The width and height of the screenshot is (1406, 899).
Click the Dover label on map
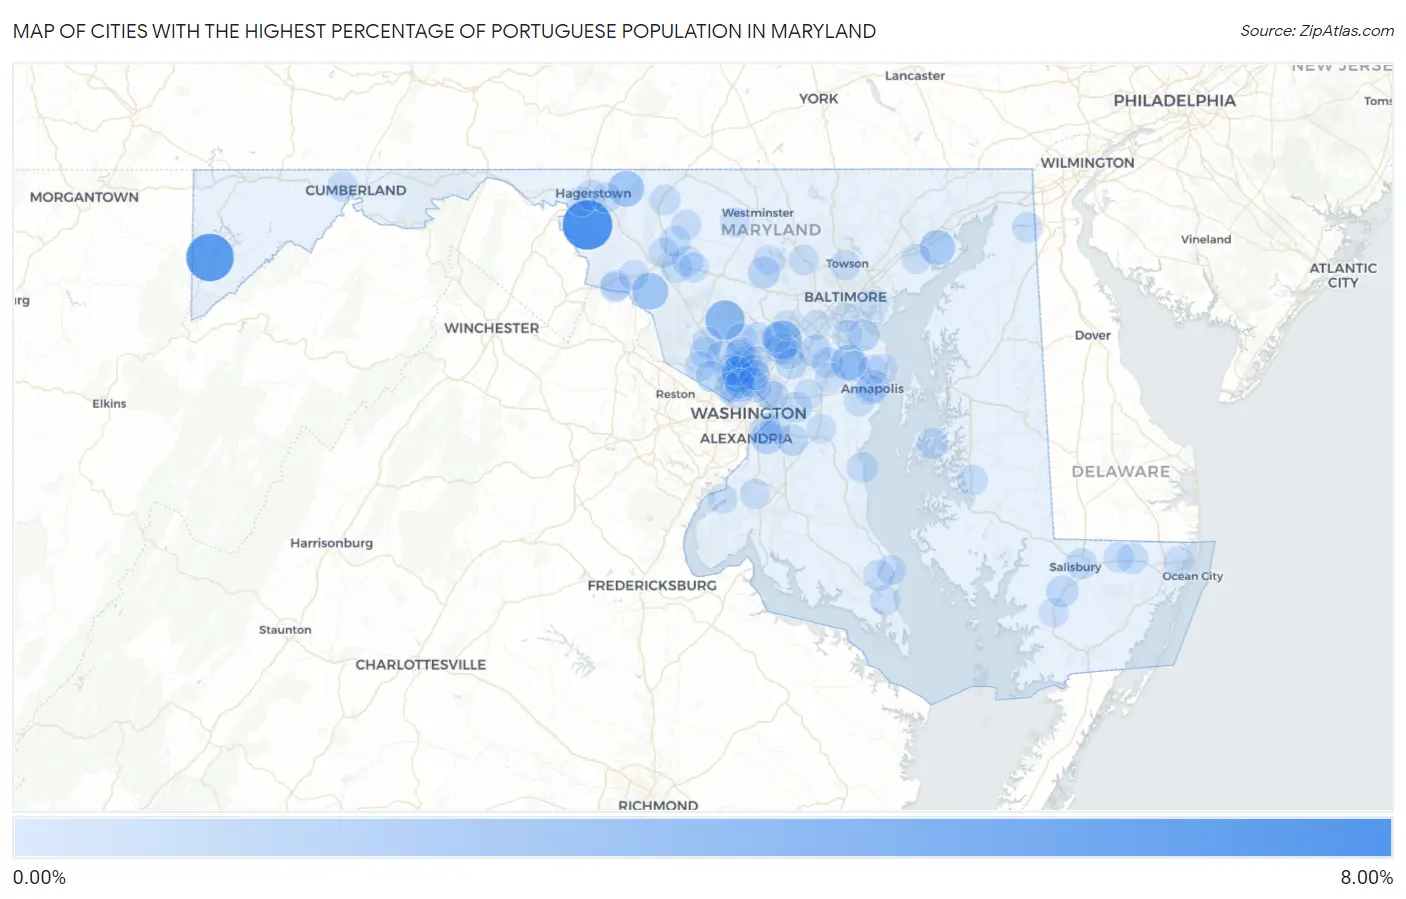(x=1092, y=335)
